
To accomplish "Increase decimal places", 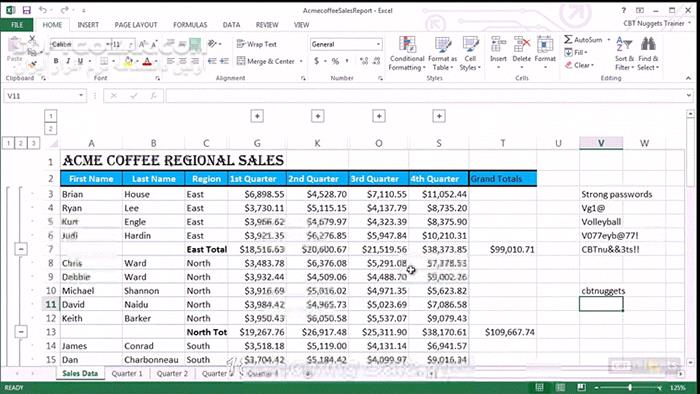I will [x=364, y=61].
